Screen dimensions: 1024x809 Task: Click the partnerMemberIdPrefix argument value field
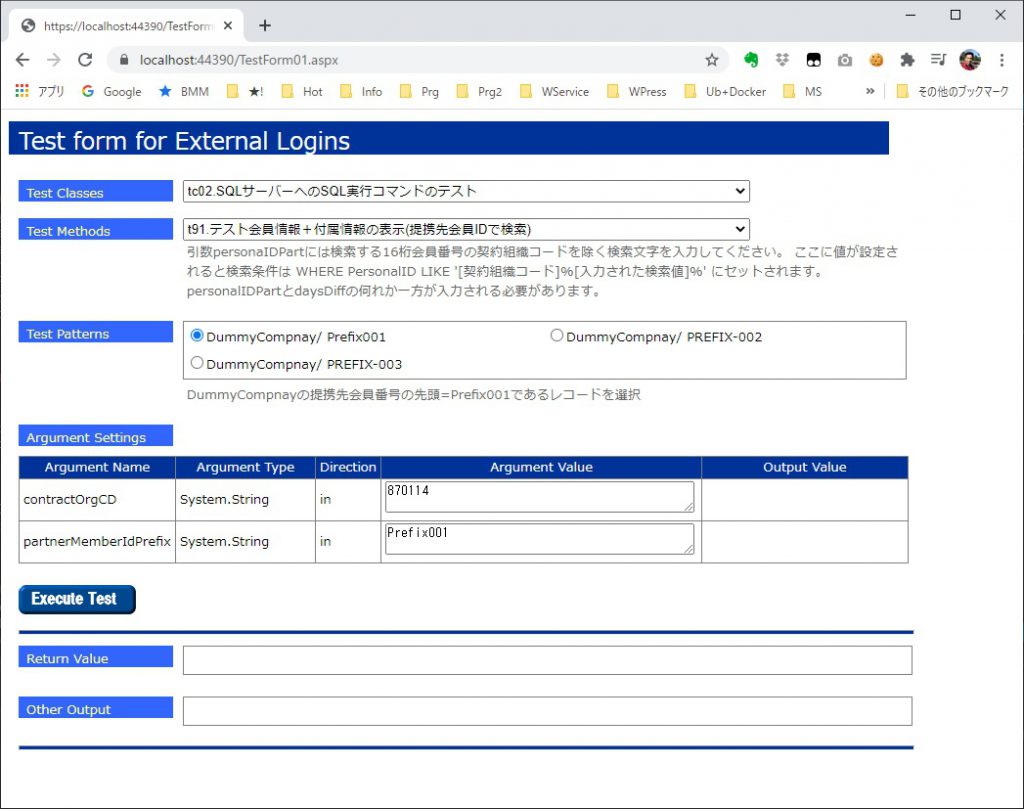tap(540, 539)
